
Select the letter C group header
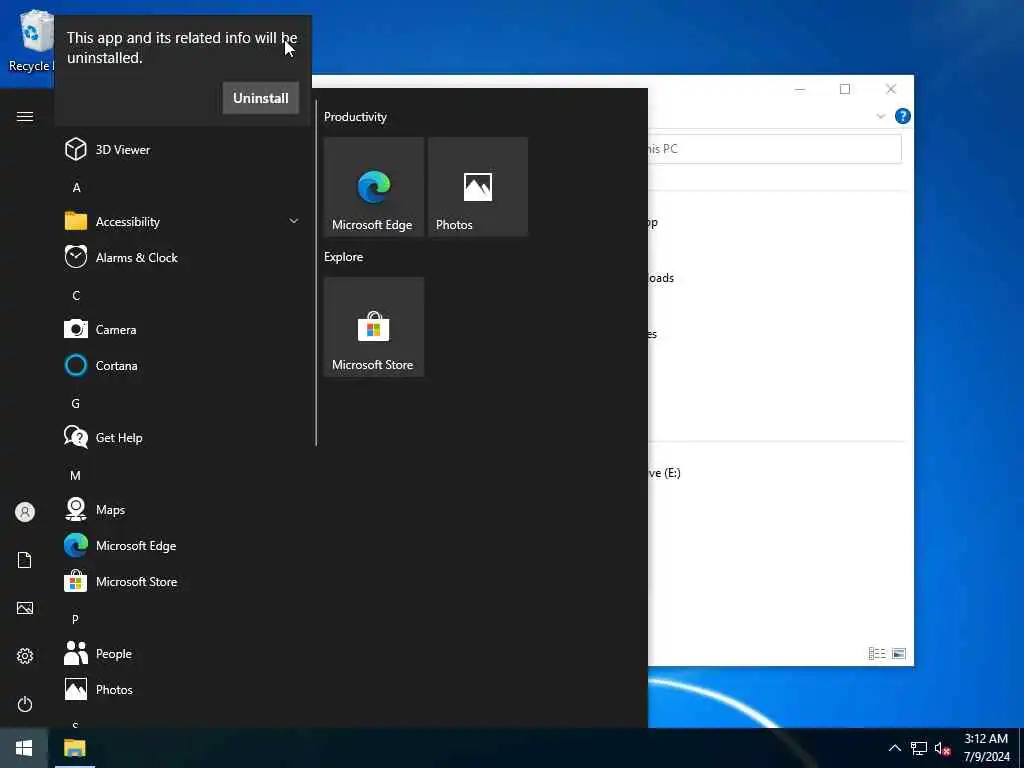tap(76, 295)
